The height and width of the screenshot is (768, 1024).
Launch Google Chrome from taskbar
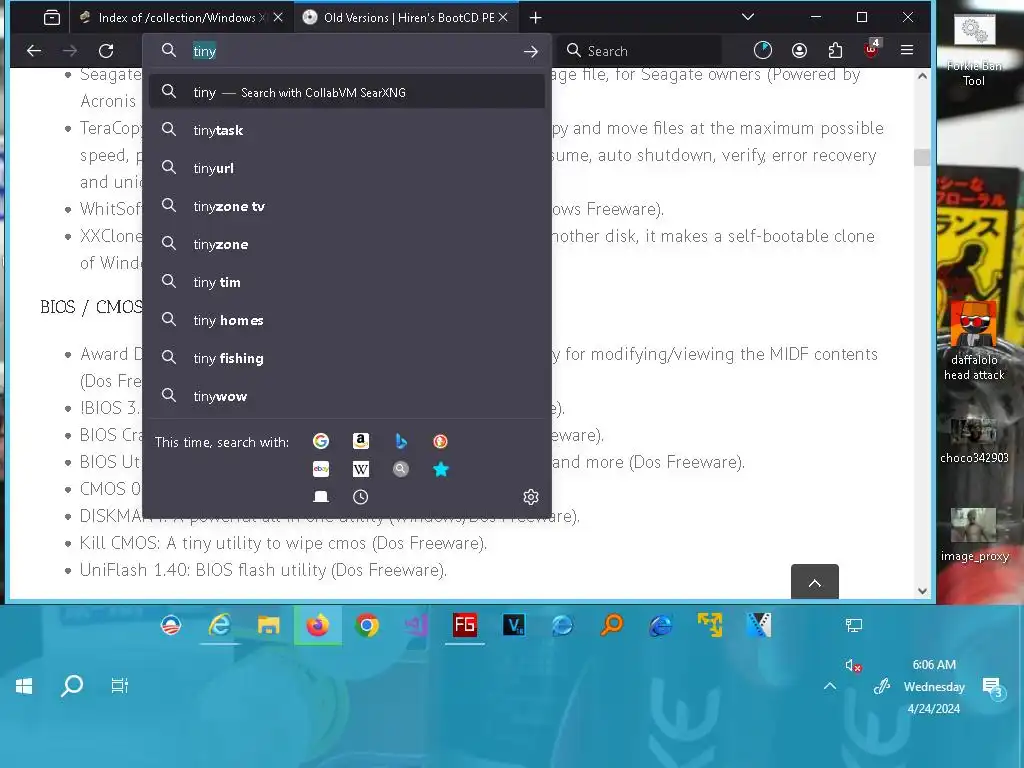(367, 626)
